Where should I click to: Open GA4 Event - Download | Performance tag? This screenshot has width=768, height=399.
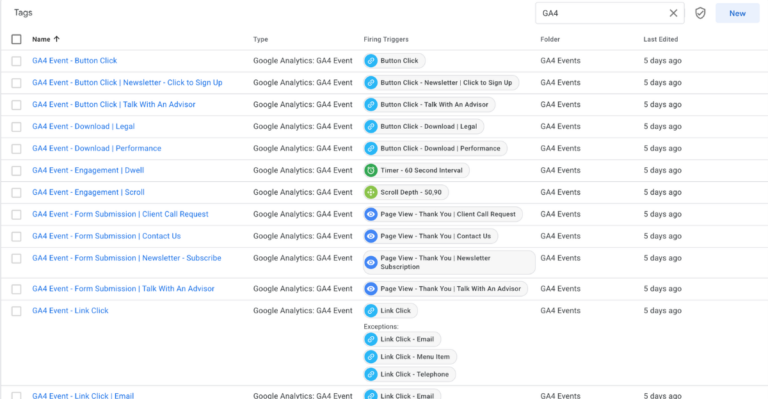point(96,148)
